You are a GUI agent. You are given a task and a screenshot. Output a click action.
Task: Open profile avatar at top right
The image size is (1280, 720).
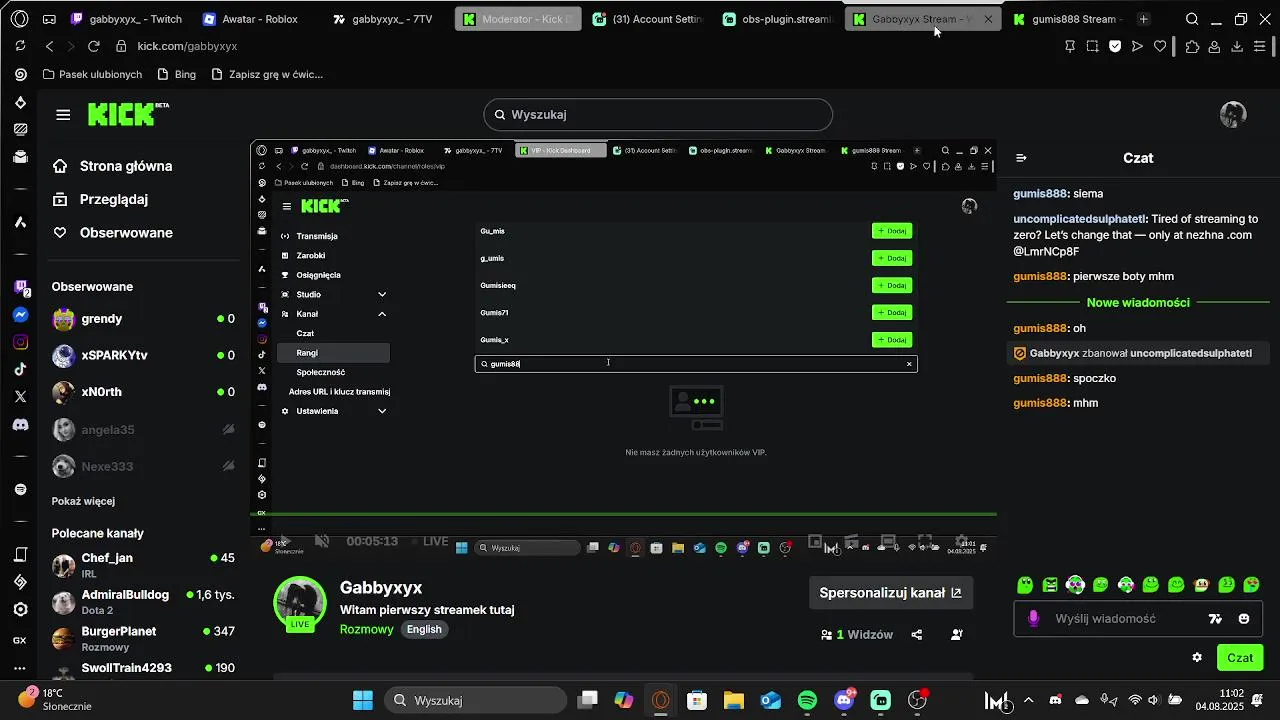[x=1233, y=115]
